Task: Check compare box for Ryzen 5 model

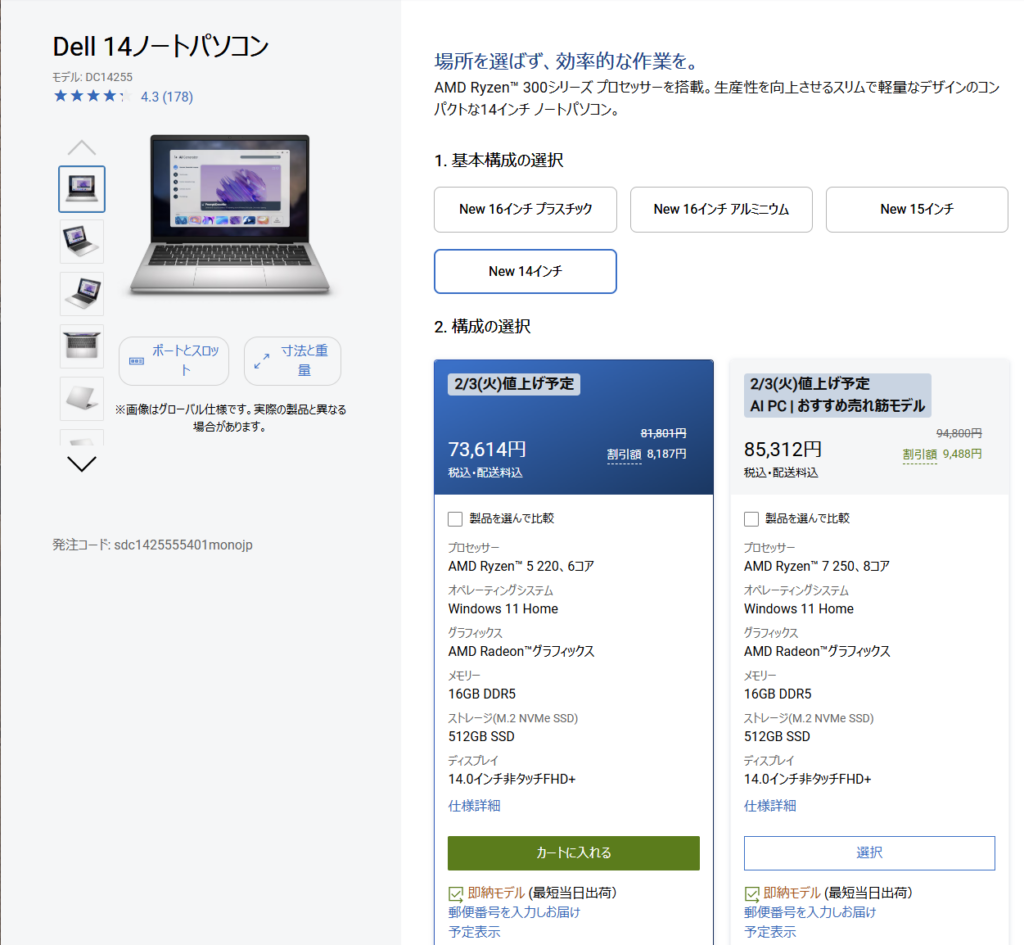Action: coord(456,519)
